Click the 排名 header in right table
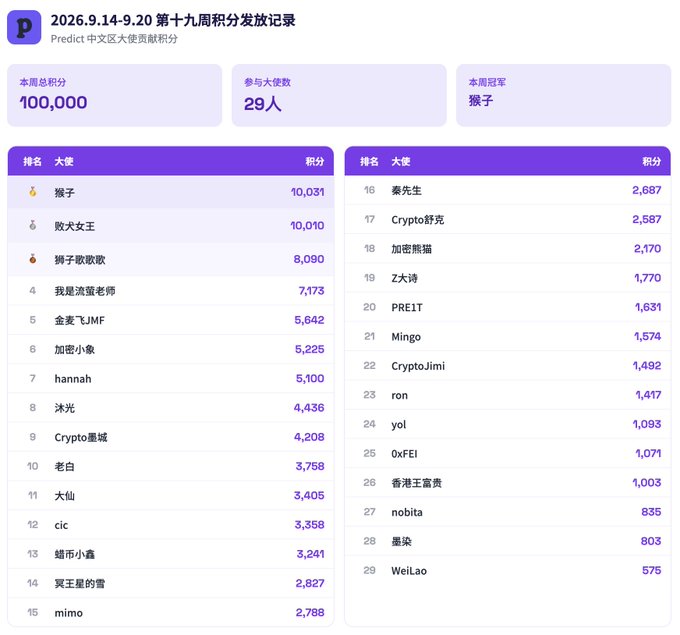Screen dimensions: 680x635 click(x=369, y=161)
